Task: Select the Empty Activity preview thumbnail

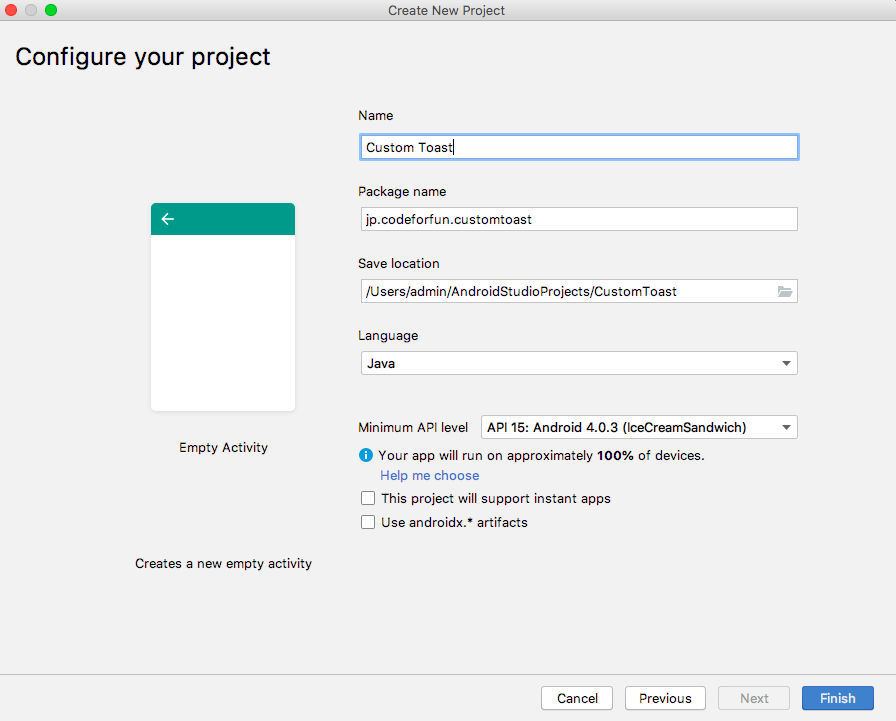Action: pos(223,307)
